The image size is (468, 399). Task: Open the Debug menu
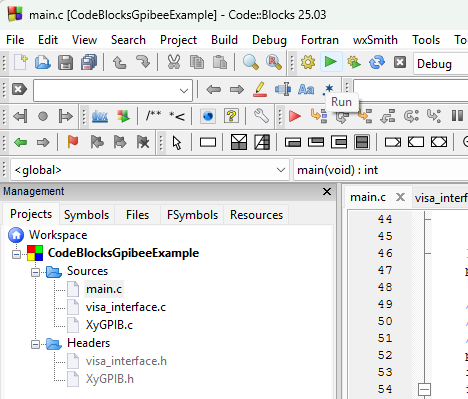pos(269,40)
